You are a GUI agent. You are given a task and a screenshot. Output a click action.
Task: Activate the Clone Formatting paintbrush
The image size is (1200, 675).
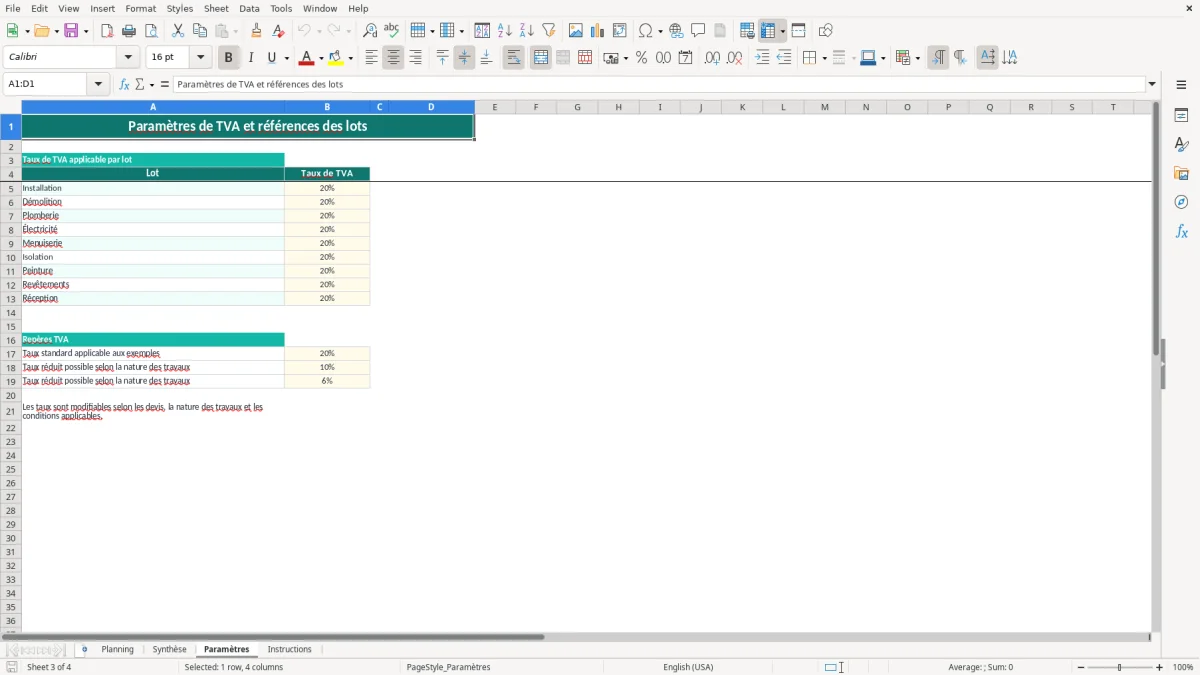(x=257, y=31)
